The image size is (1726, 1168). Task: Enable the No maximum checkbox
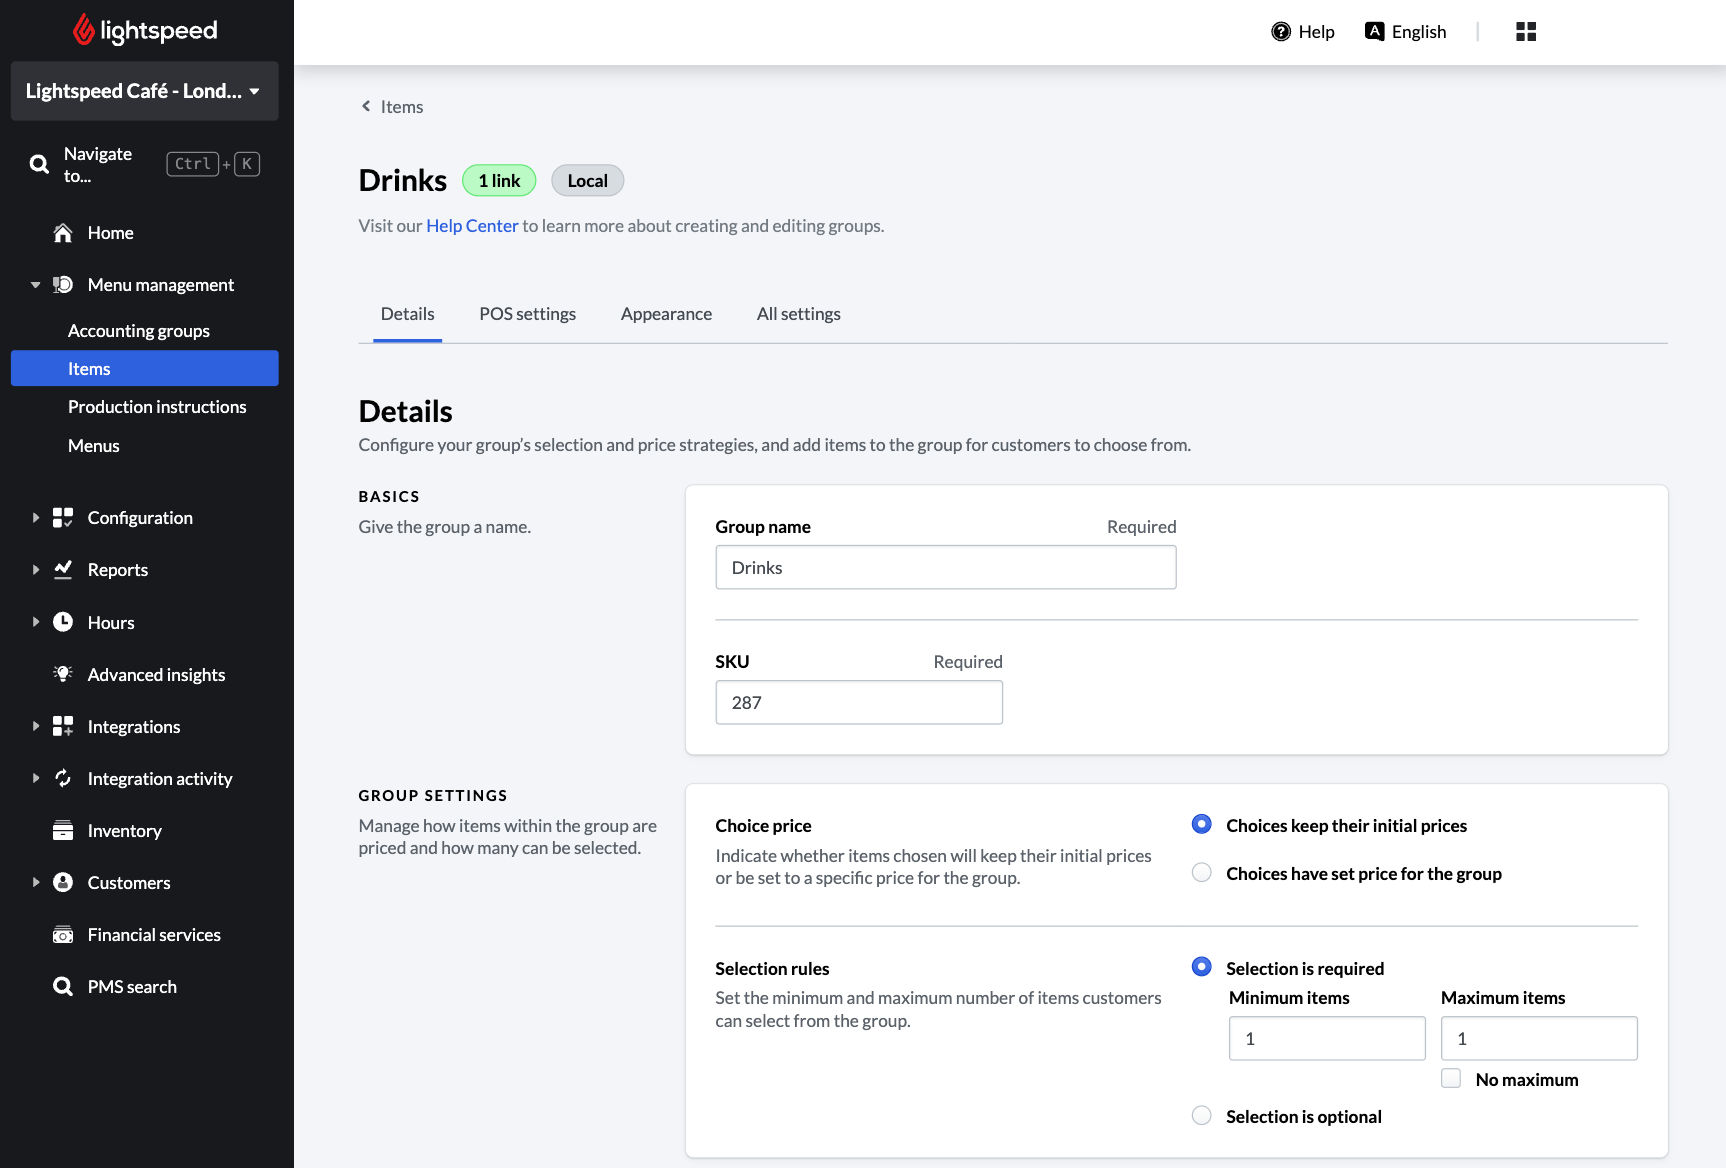(x=1451, y=1079)
